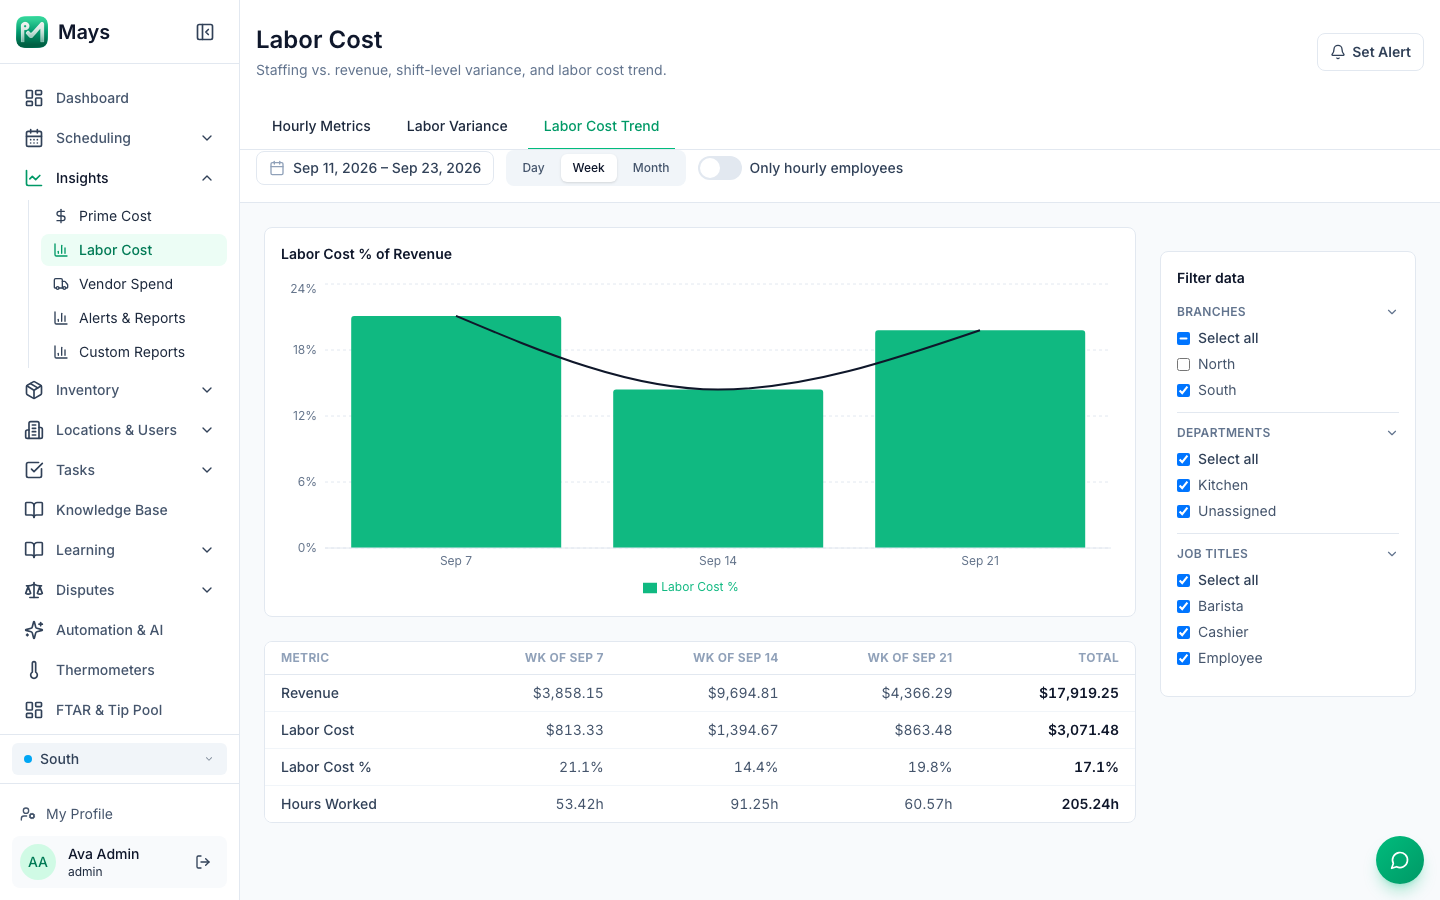Click the Inventory box icon

34,390
